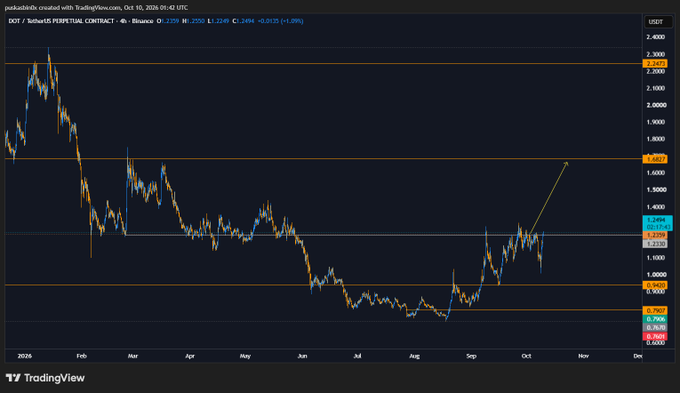The image size is (680, 393).
Task: Click the Feb label on time axis
Action: pos(82,356)
